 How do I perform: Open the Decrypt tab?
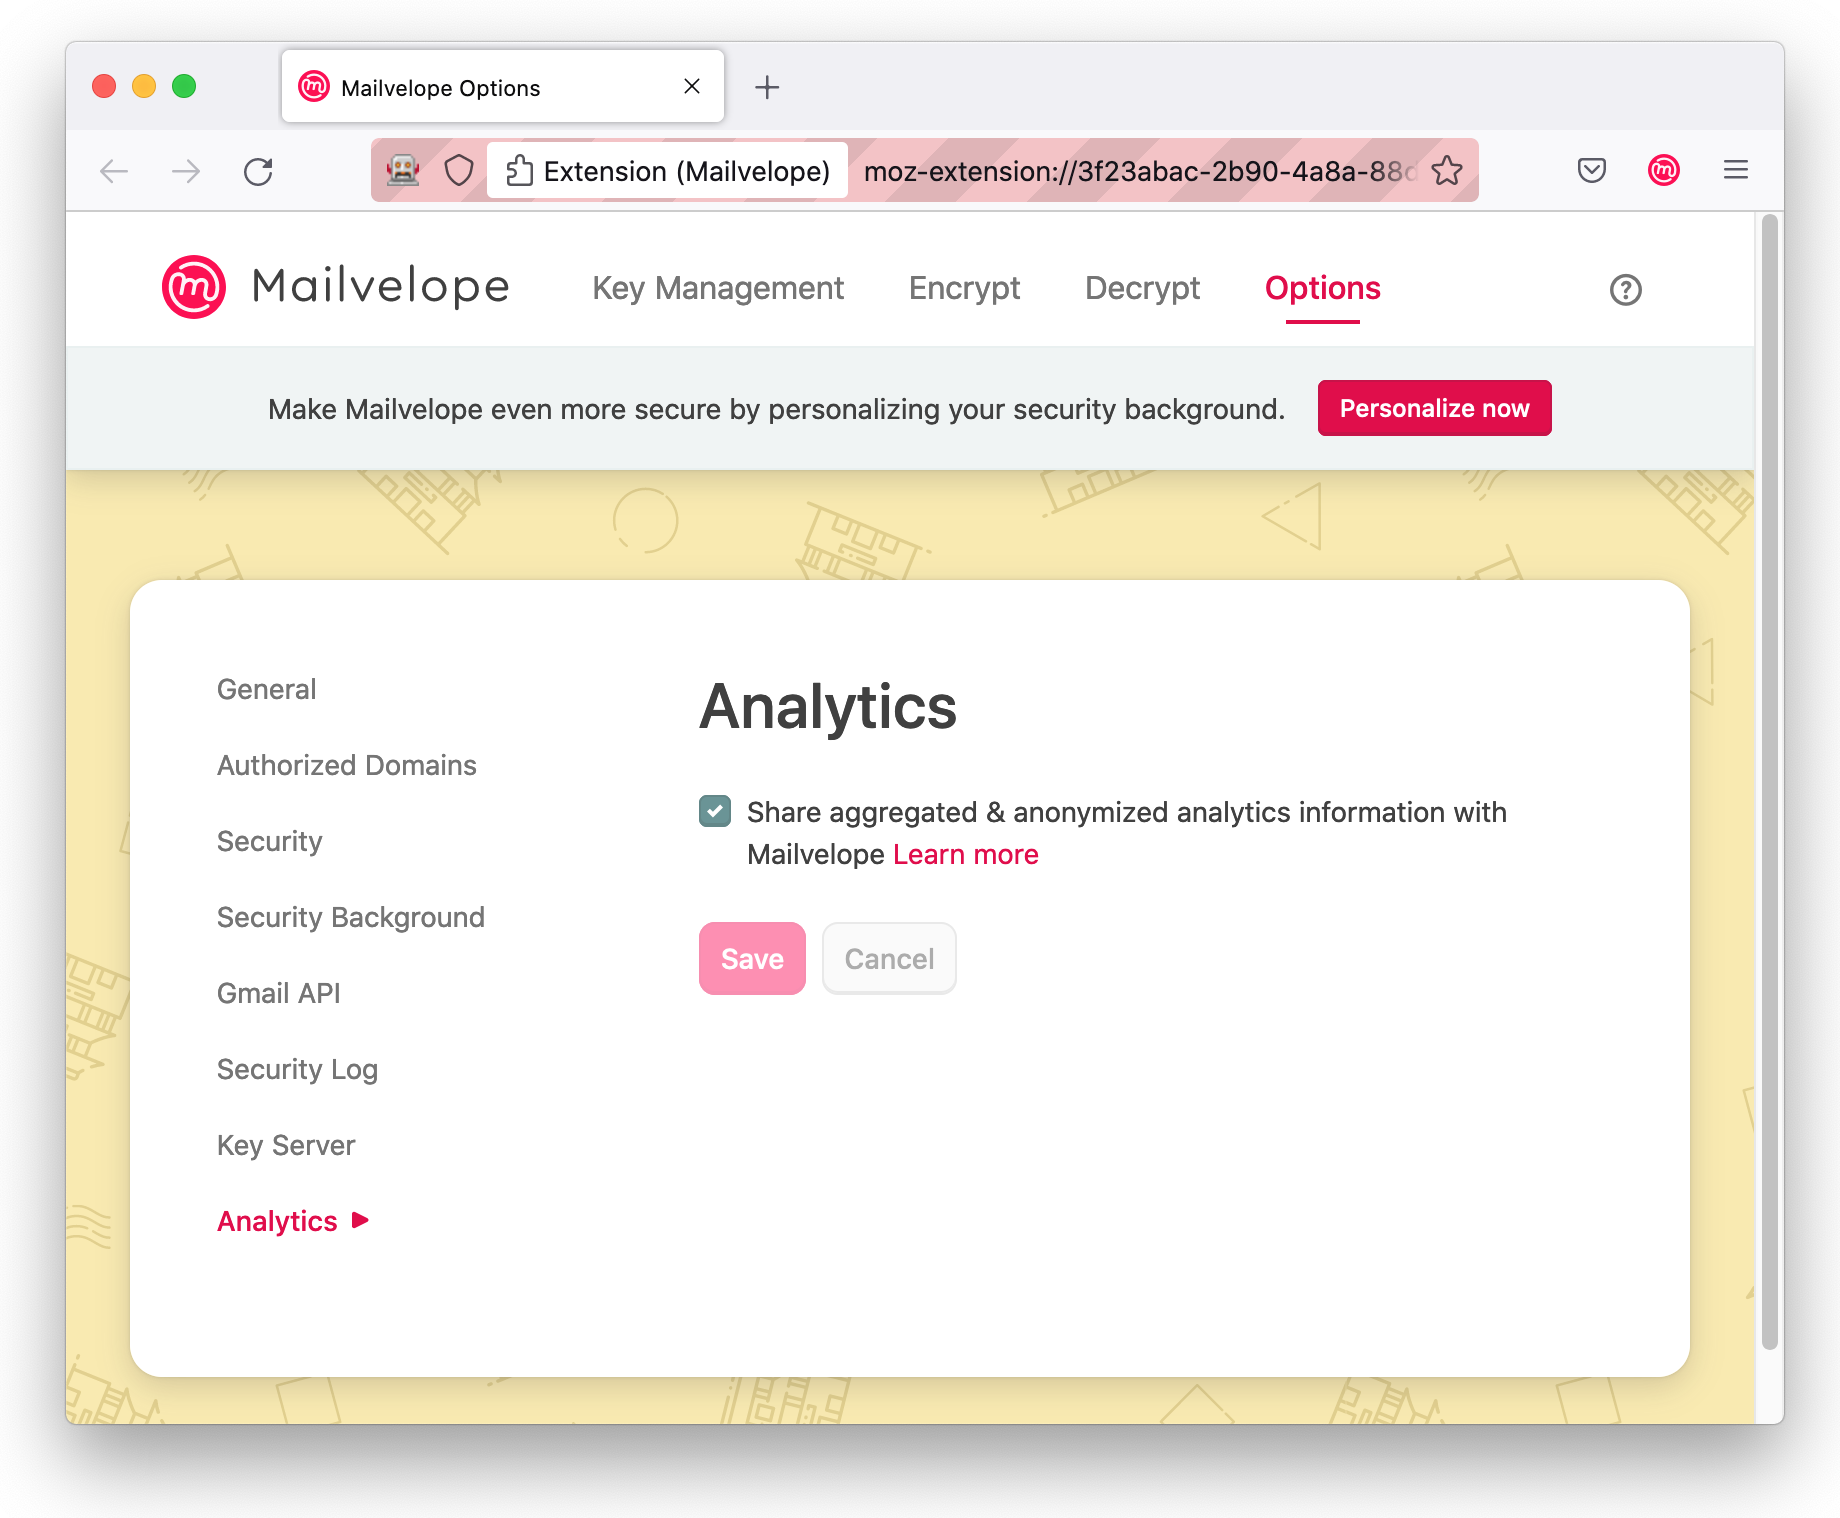[x=1142, y=288]
